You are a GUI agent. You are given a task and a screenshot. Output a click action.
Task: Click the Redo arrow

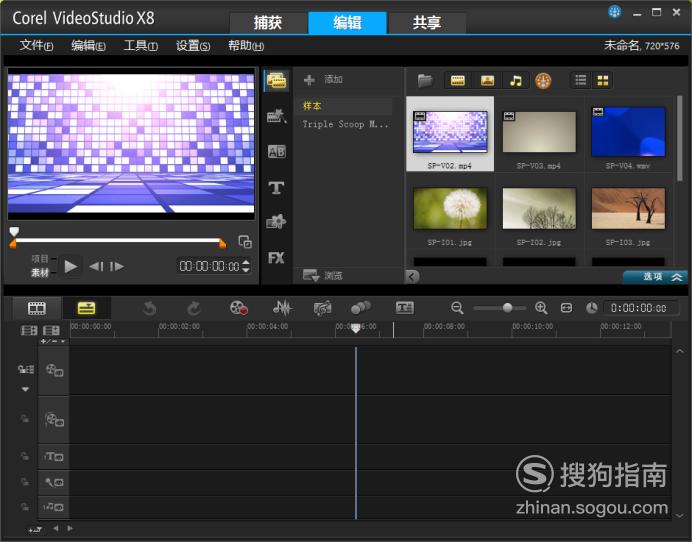tap(194, 308)
